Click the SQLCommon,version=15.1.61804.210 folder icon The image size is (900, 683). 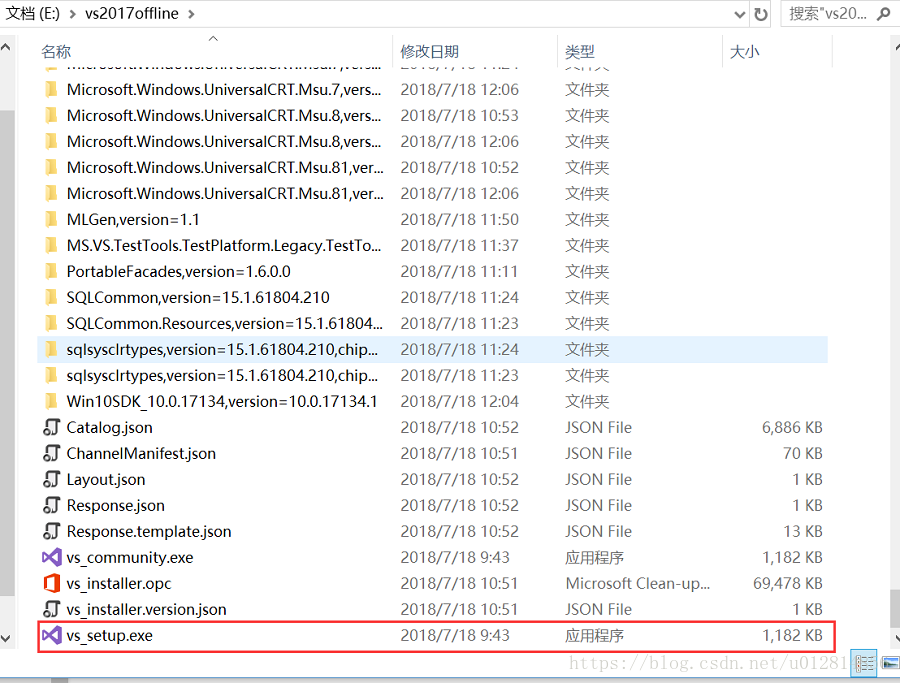(x=52, y=297)
